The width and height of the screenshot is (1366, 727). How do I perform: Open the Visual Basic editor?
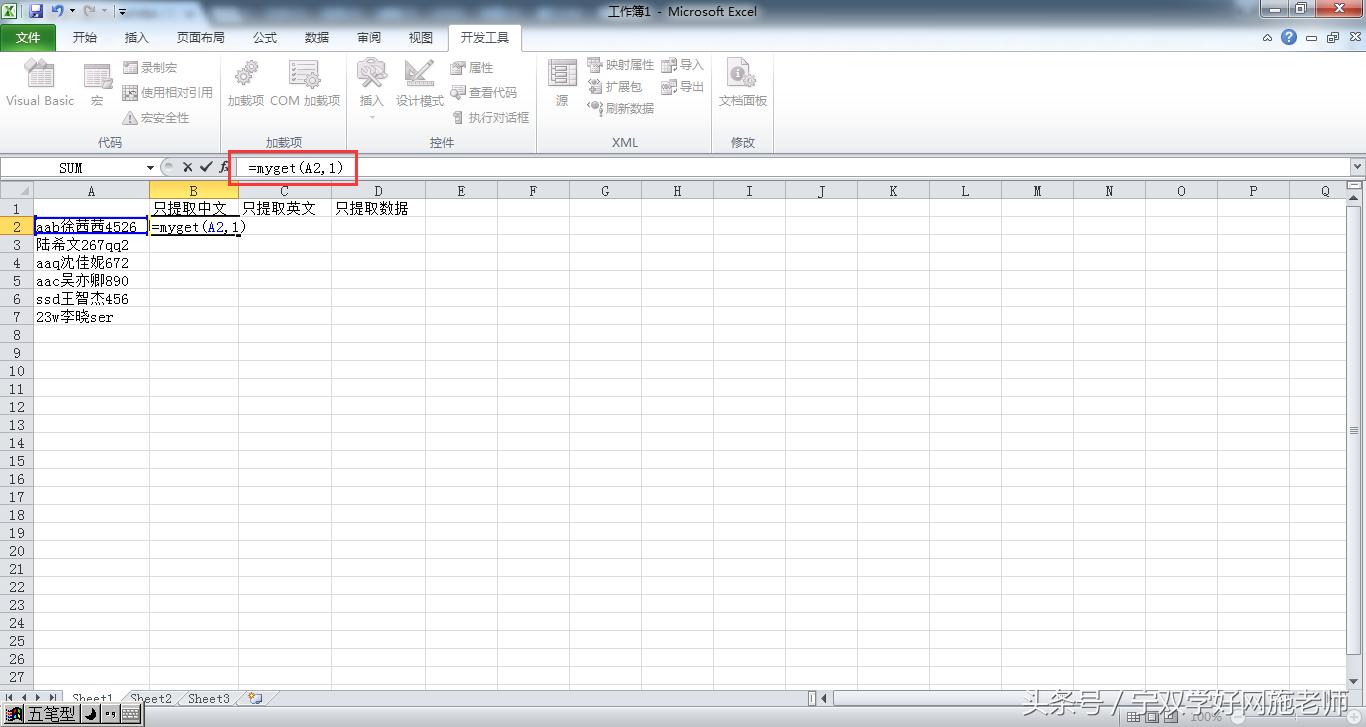pyautogui.click(x=40, y=83)
